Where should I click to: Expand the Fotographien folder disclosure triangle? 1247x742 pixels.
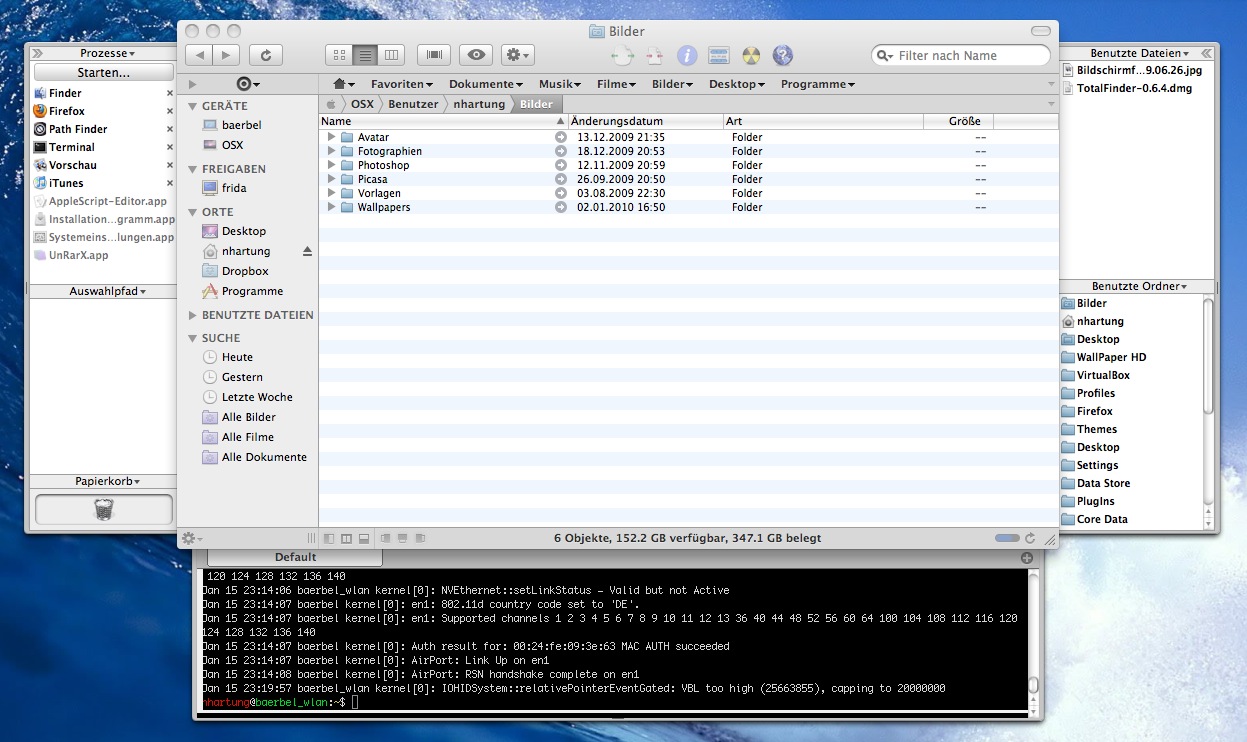click(x=331, y=151)
